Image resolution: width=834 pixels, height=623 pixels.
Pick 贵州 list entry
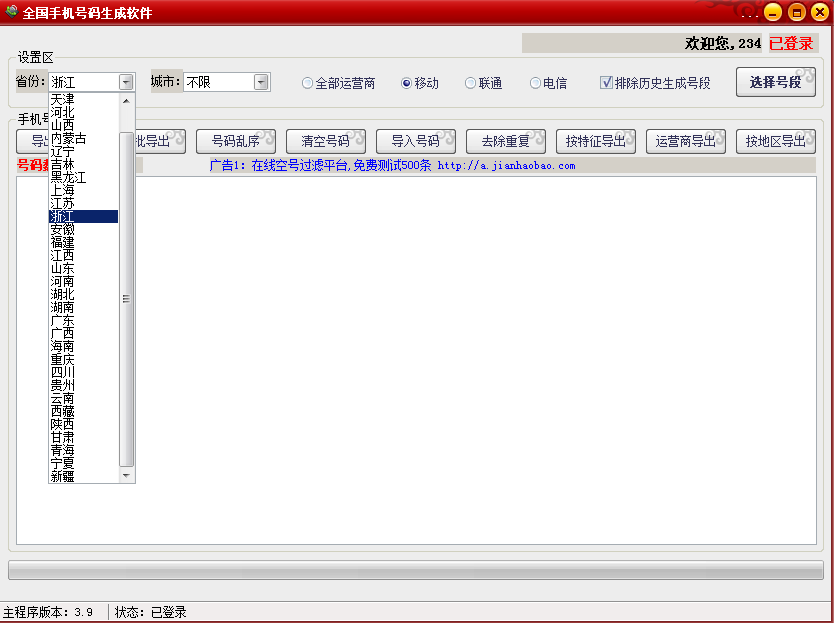pos(84,386)
